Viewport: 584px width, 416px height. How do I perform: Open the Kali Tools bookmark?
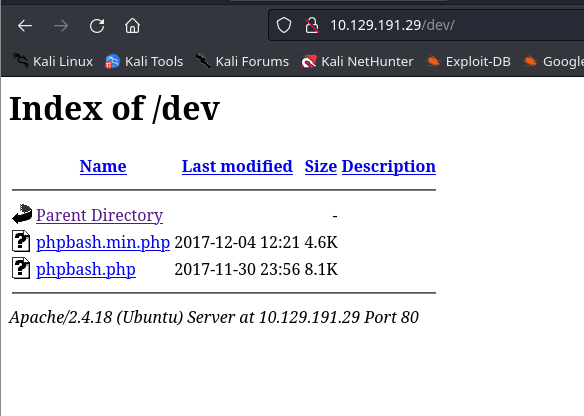click(x=144, y=61)
